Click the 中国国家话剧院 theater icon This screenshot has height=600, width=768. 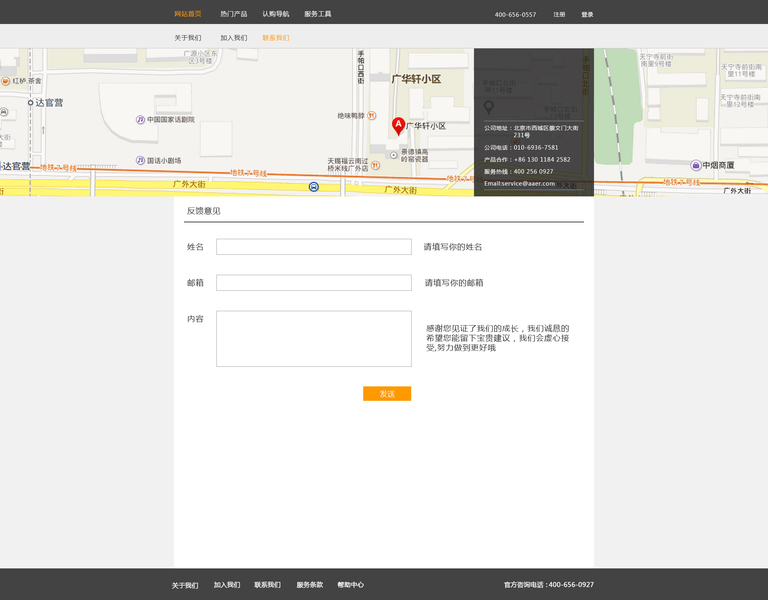140,120
